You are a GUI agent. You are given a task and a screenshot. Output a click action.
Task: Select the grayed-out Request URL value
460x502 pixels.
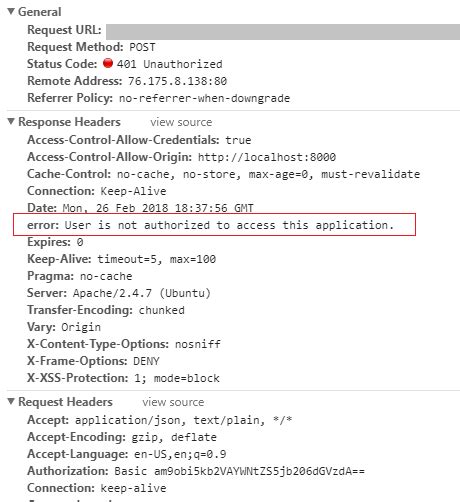point(283,32)
